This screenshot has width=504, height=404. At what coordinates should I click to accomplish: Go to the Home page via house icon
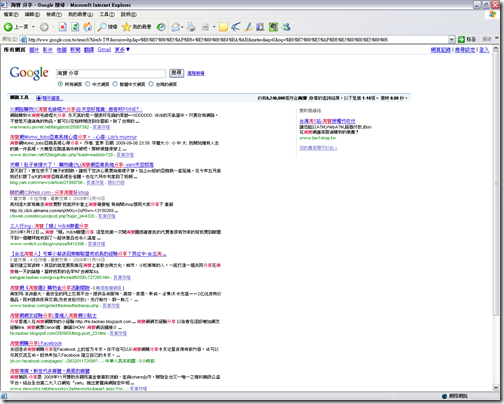coord(88,27)
